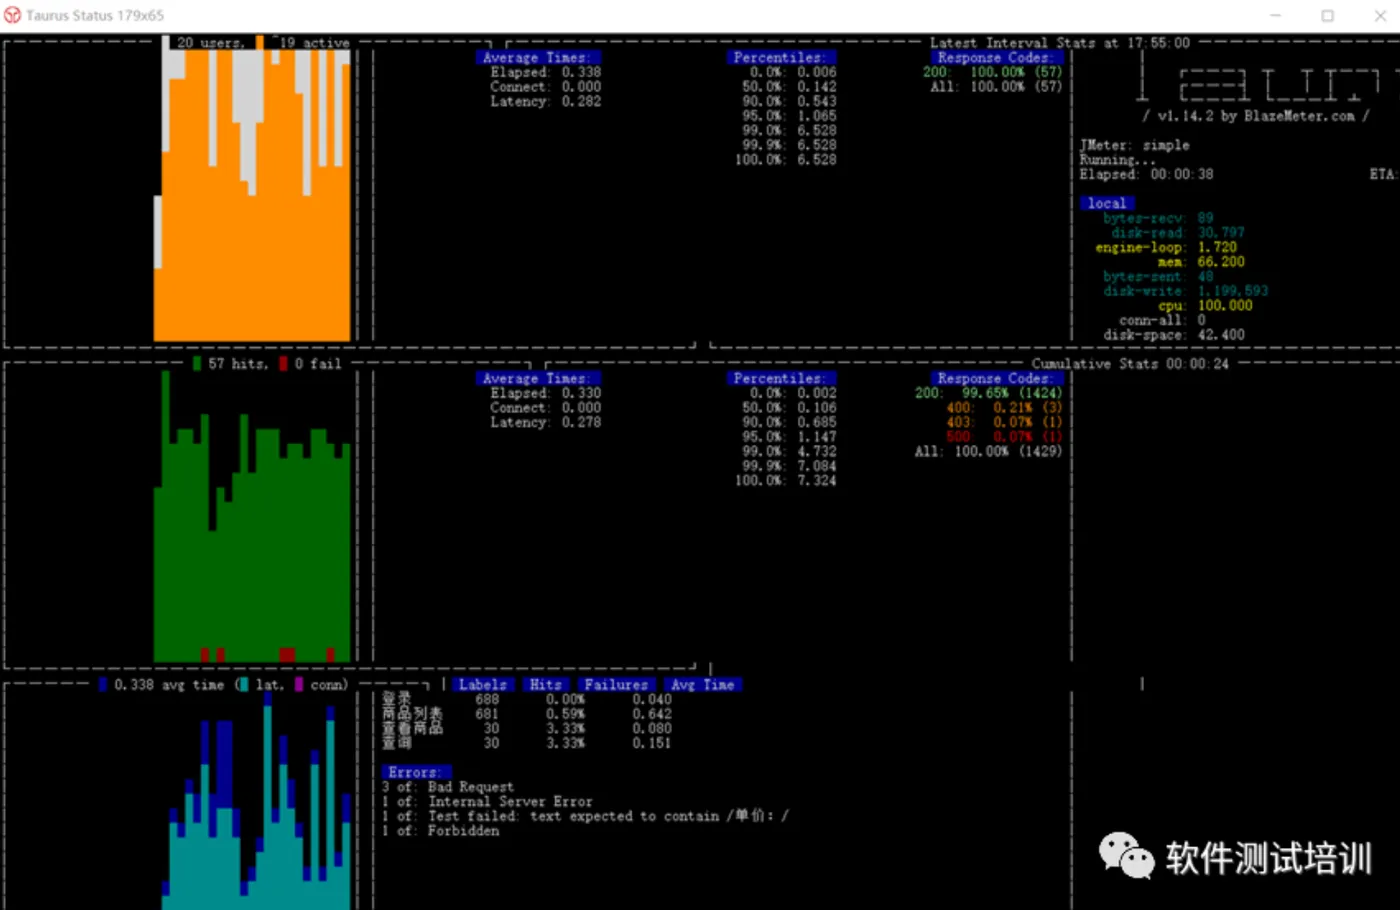This screenshot has height=910, width=1400.
Task: Click the green hits chart
Action: pos(252,516)
